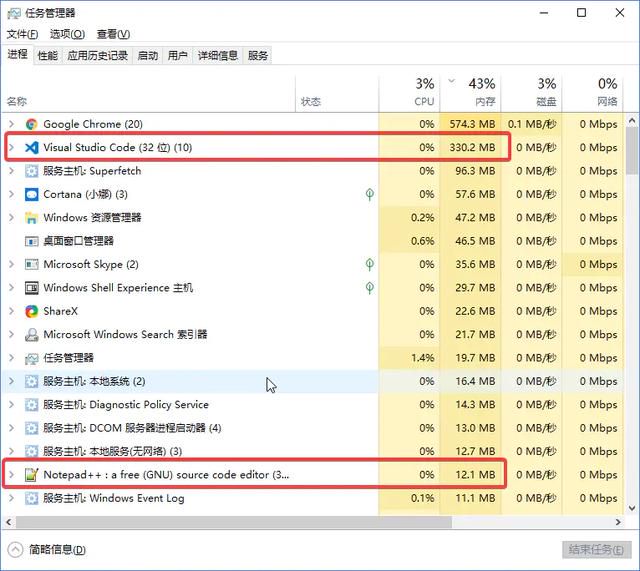The image size is (640, 571).
Task: Click the 结束任务(E) button
Action: pos(596,550)
